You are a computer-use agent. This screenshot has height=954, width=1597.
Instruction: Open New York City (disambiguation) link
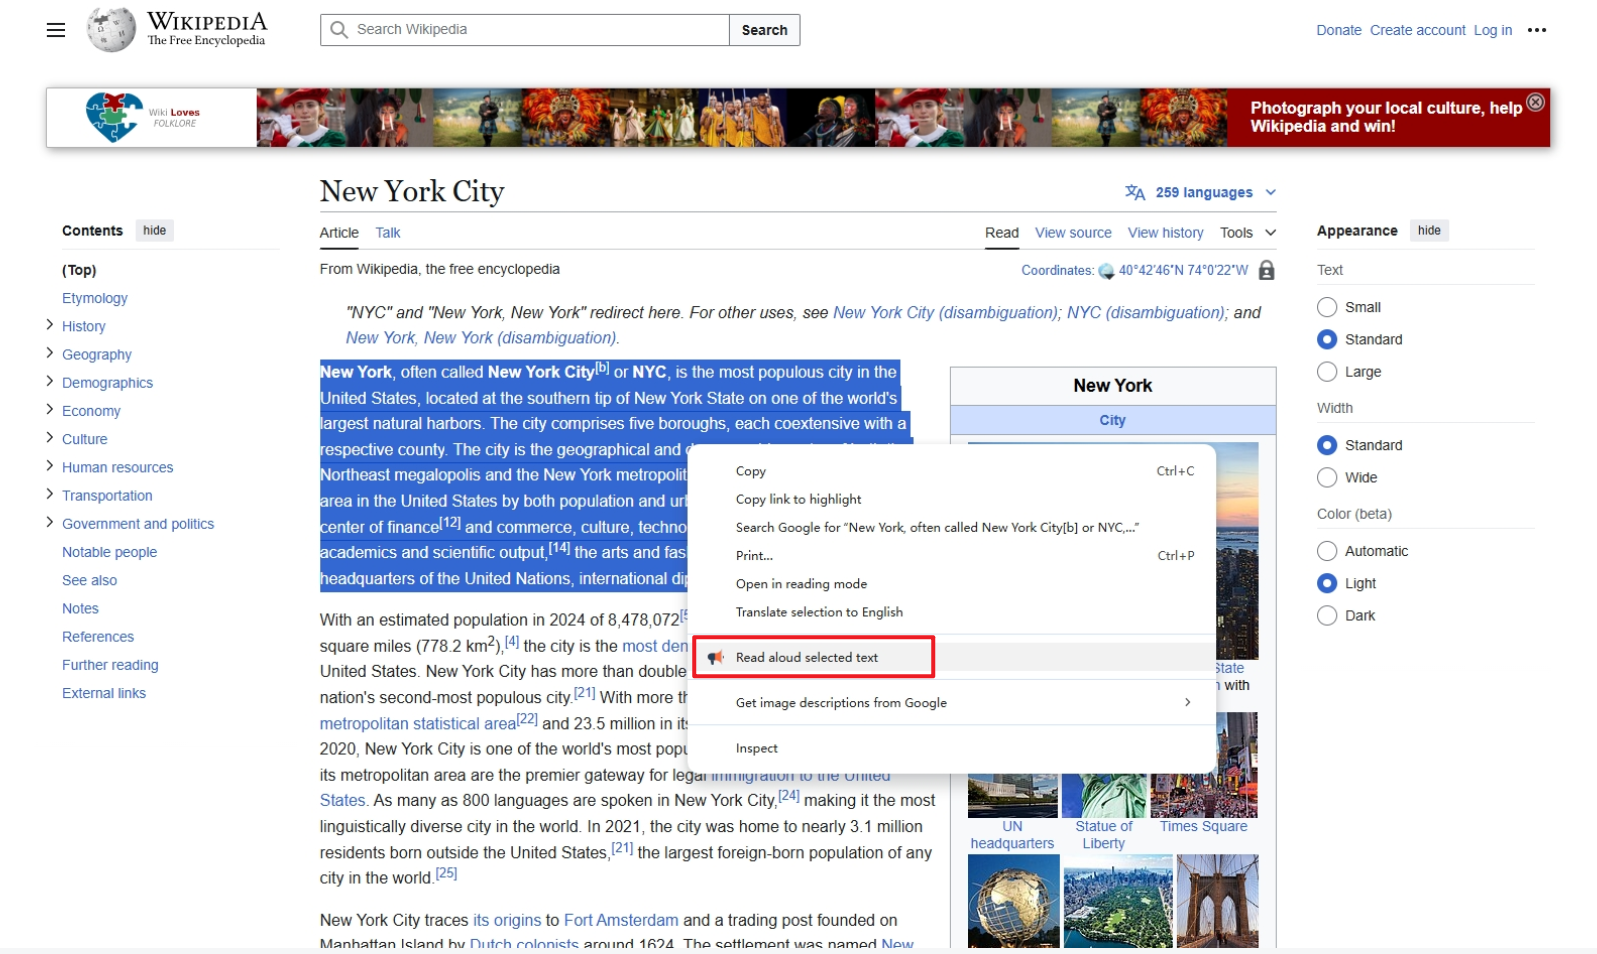[945, 313]
